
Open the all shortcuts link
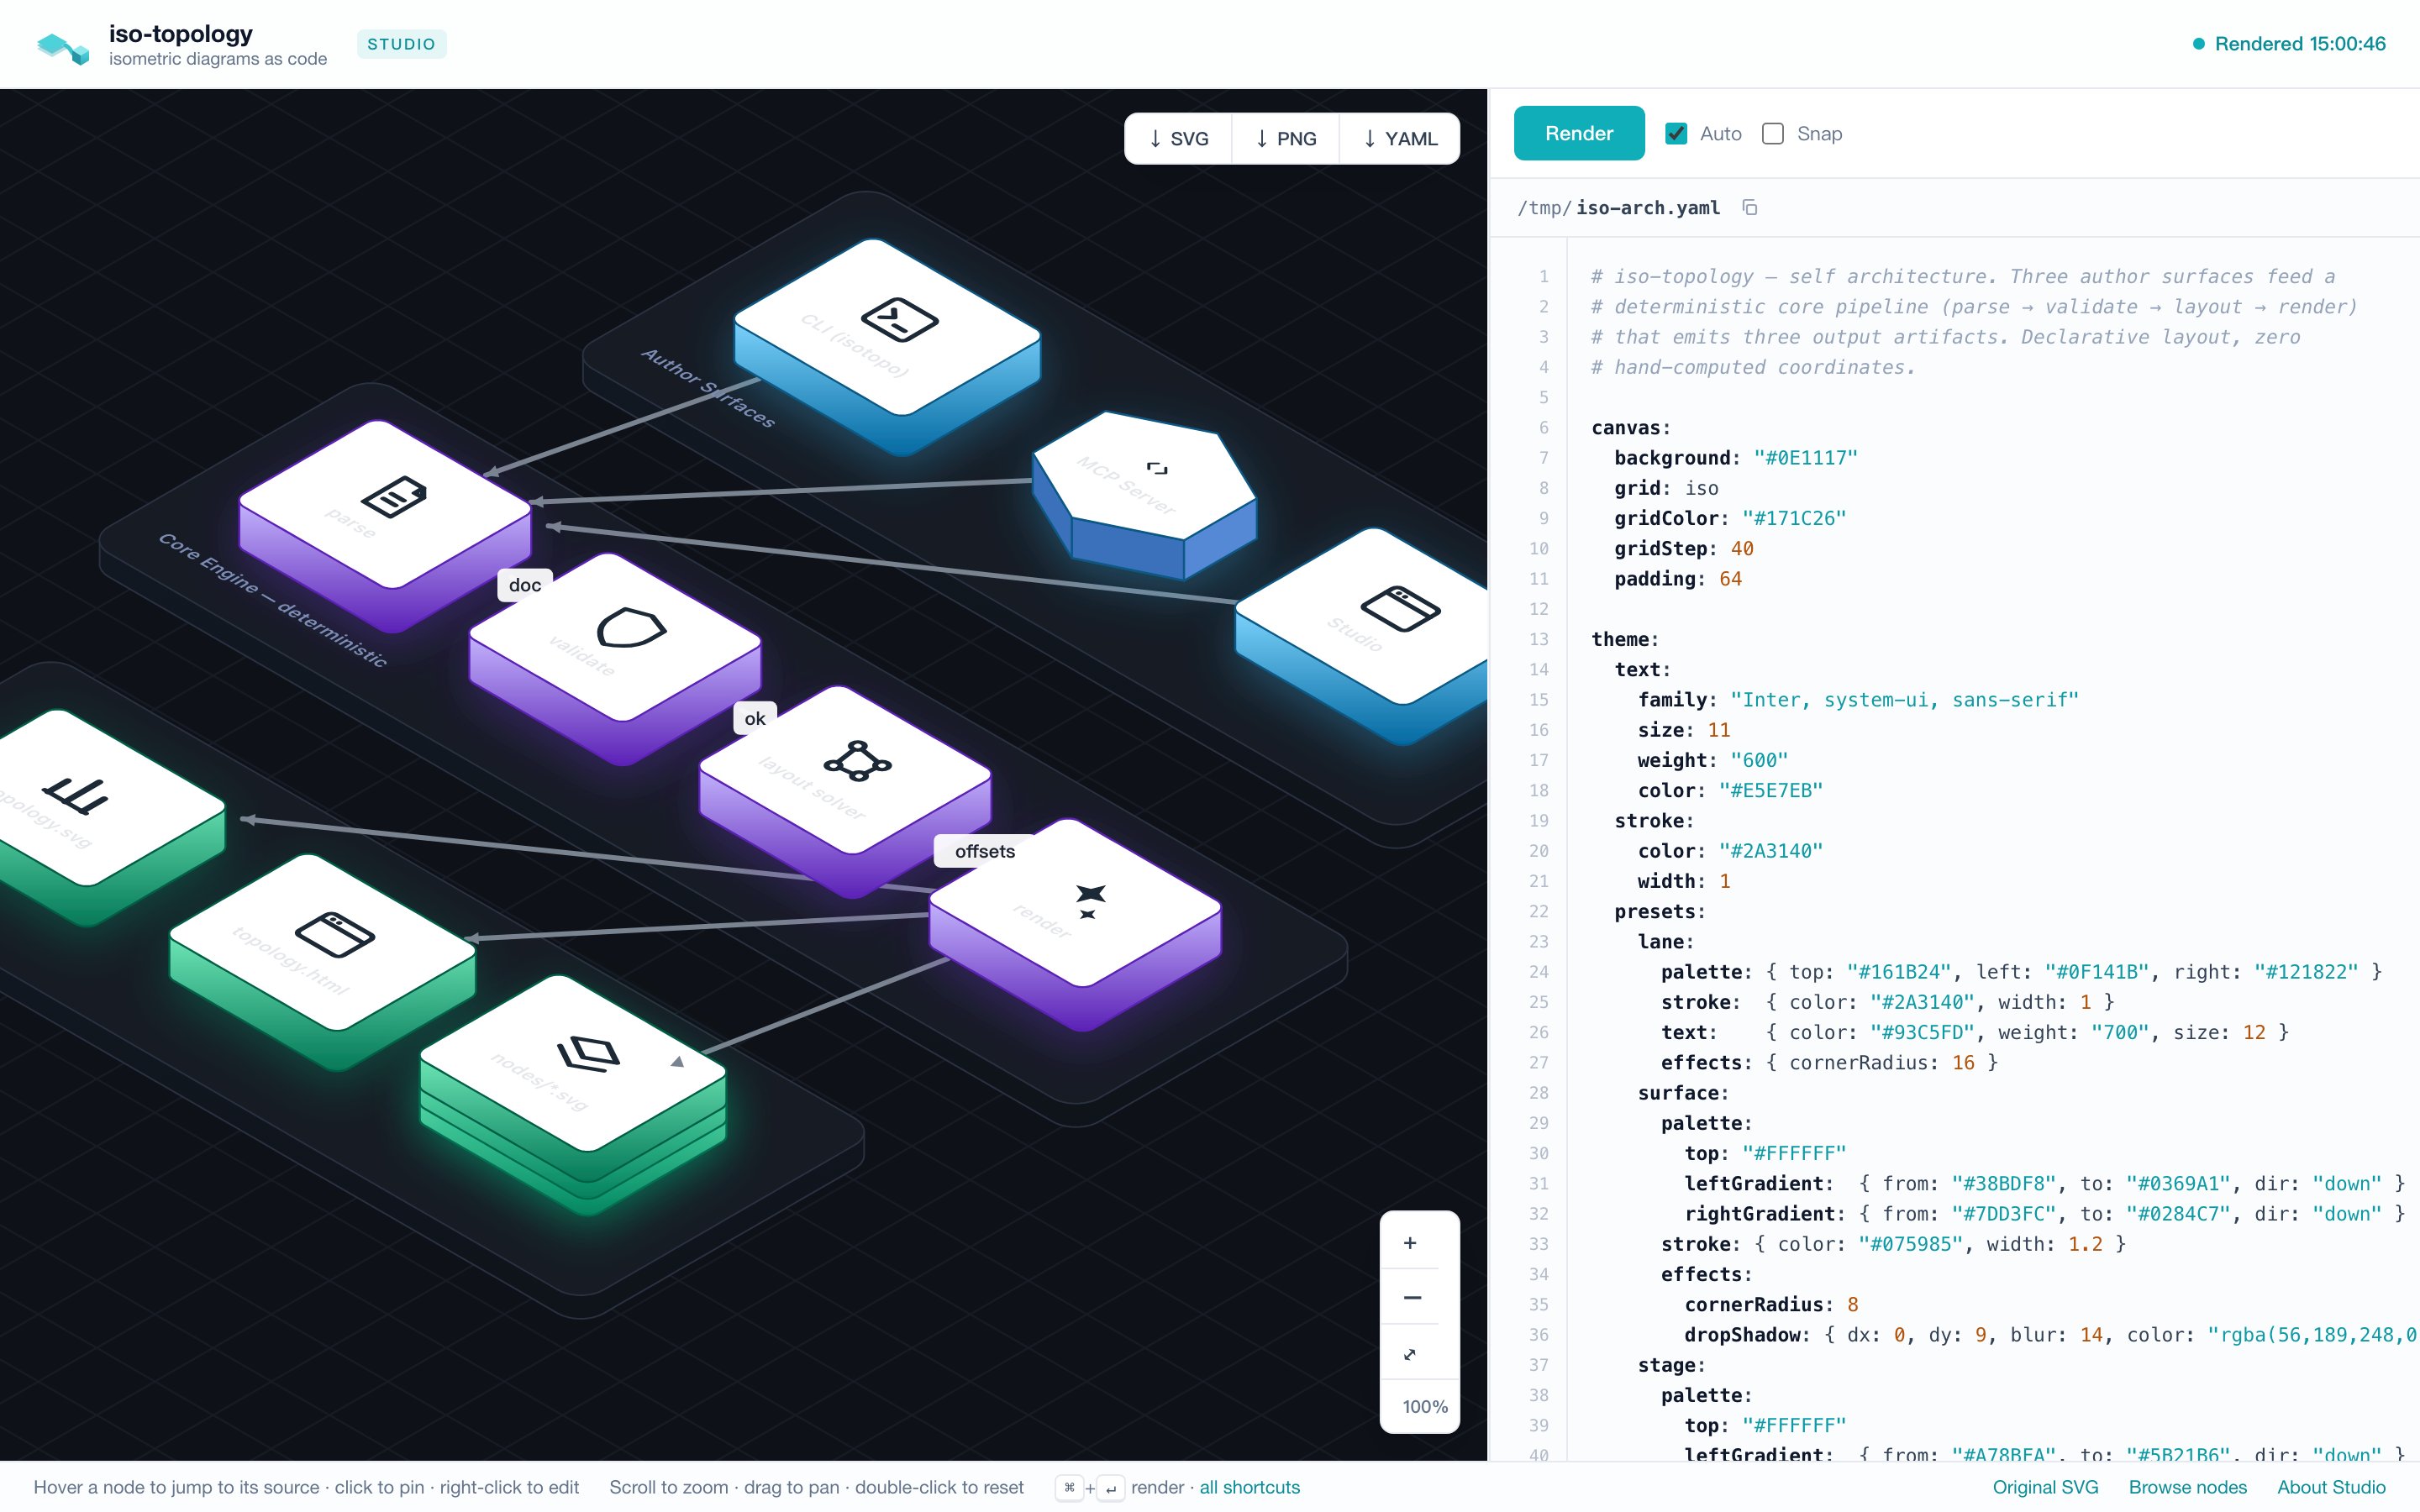(x=1250, y=1487)
